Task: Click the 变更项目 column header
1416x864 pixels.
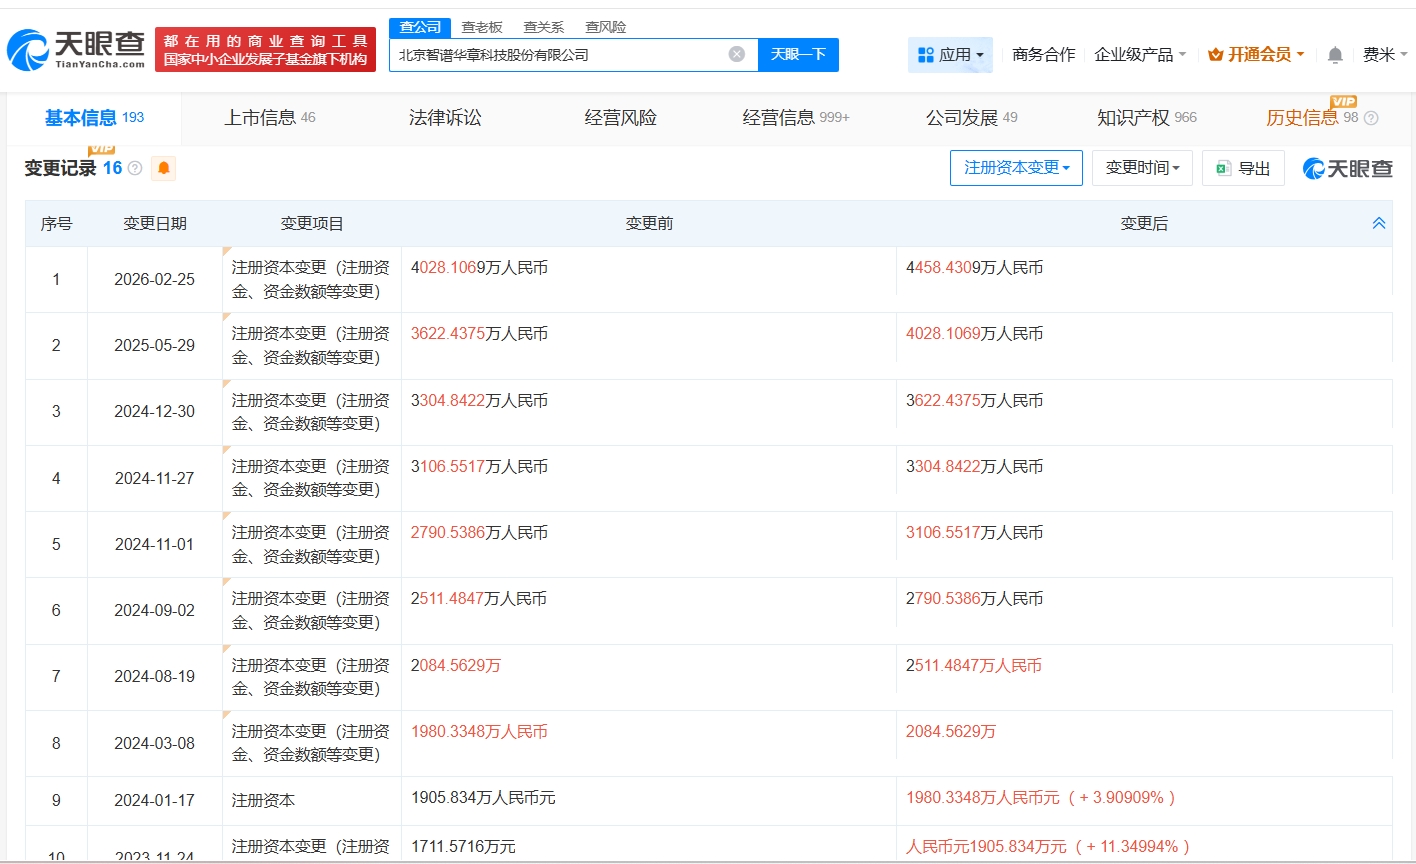Action: click(312, 223)
